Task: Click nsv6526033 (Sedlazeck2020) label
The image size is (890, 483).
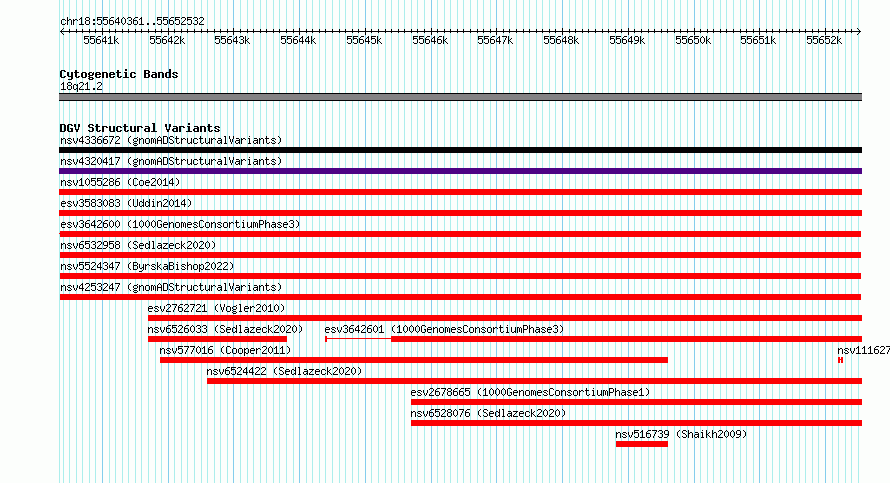Action: 225,329
